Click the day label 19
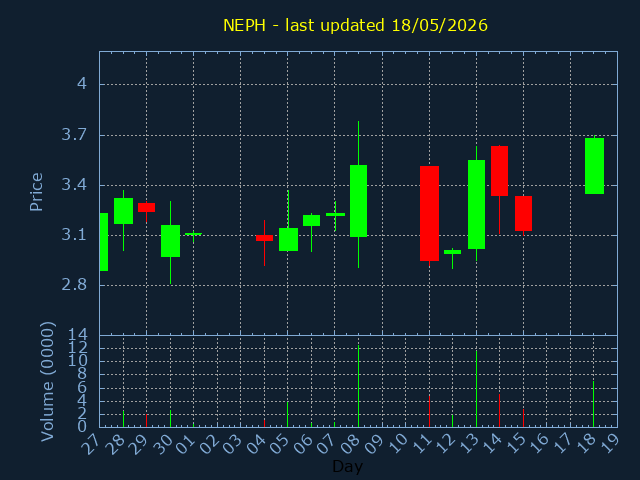 [x=609, y=443]
